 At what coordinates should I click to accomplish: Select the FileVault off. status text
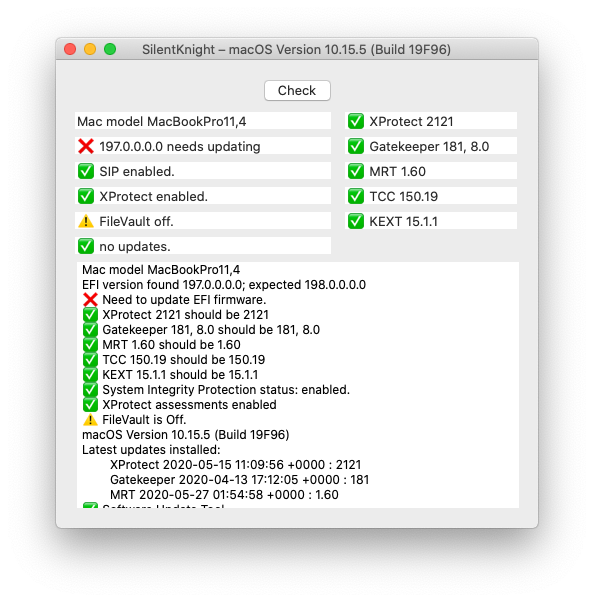[136, 222]
